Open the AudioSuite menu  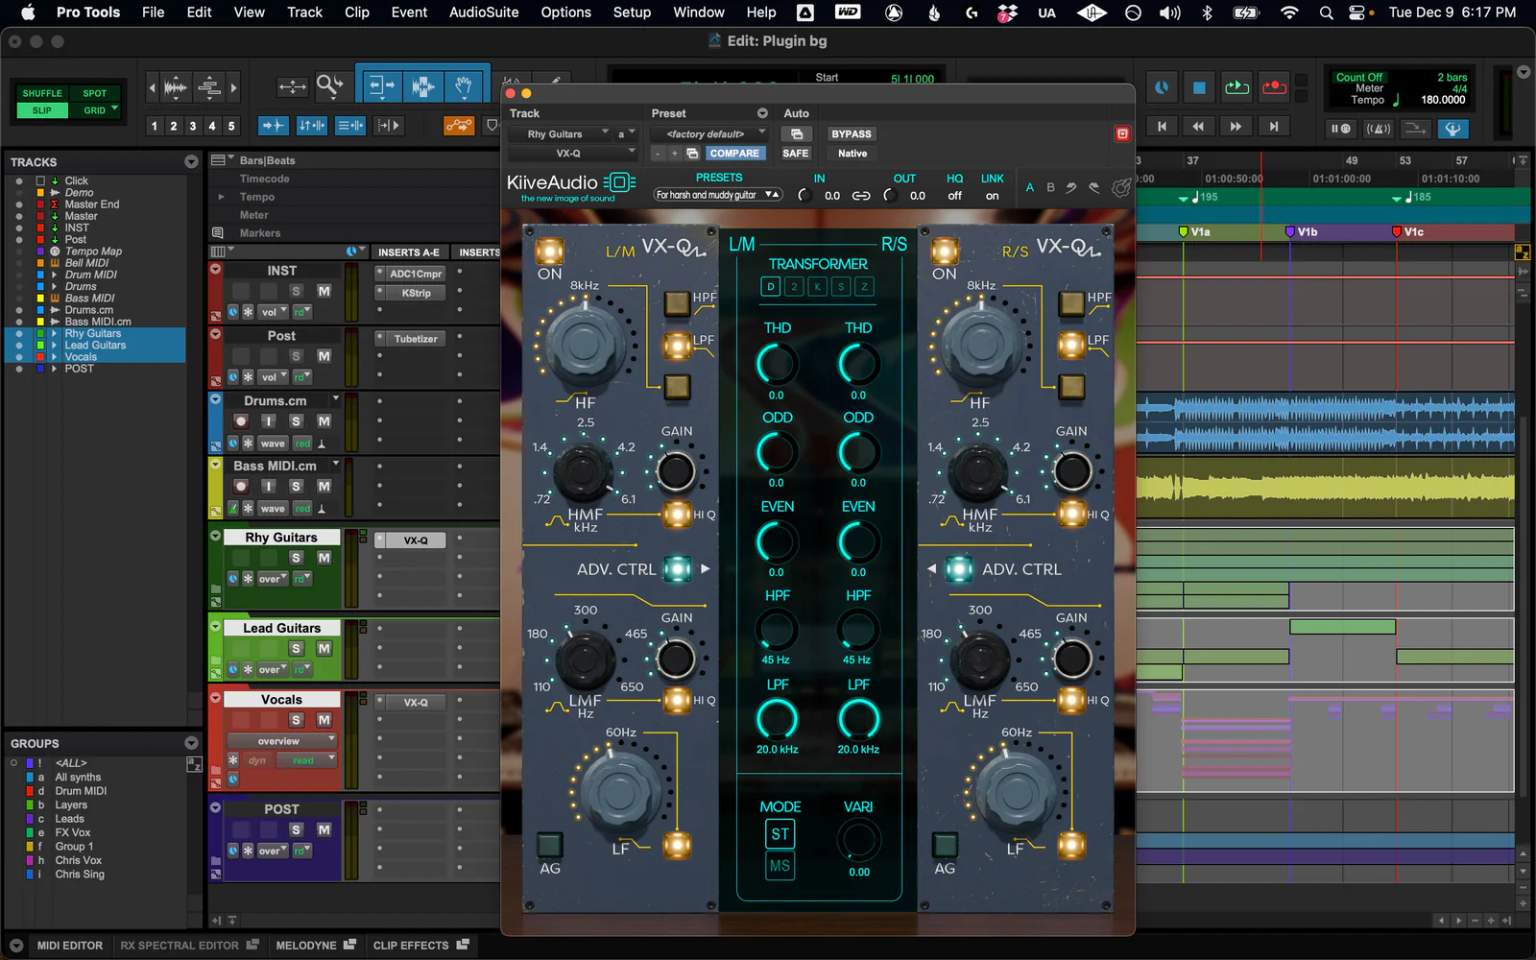[483, 12]
